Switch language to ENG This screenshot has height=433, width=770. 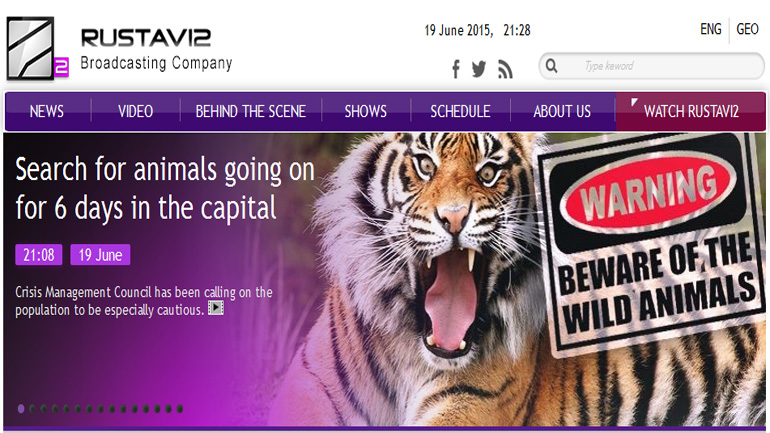point(711,29)
